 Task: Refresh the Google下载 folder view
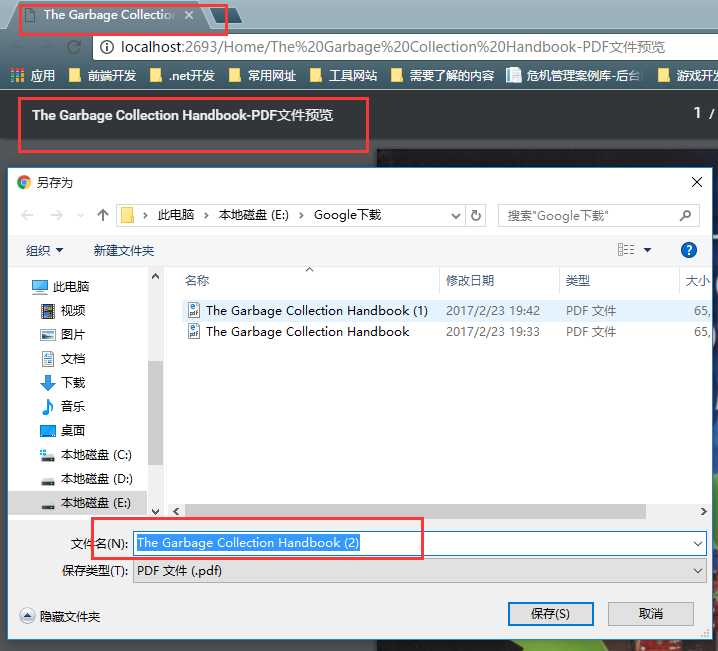(476, 216)
